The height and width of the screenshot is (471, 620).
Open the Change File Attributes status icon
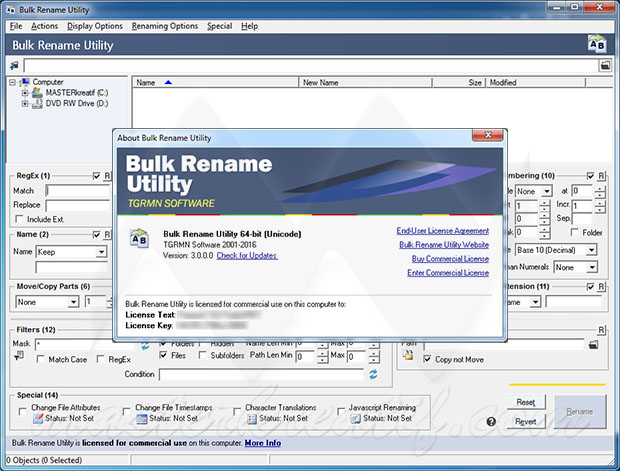click(38, 419)
